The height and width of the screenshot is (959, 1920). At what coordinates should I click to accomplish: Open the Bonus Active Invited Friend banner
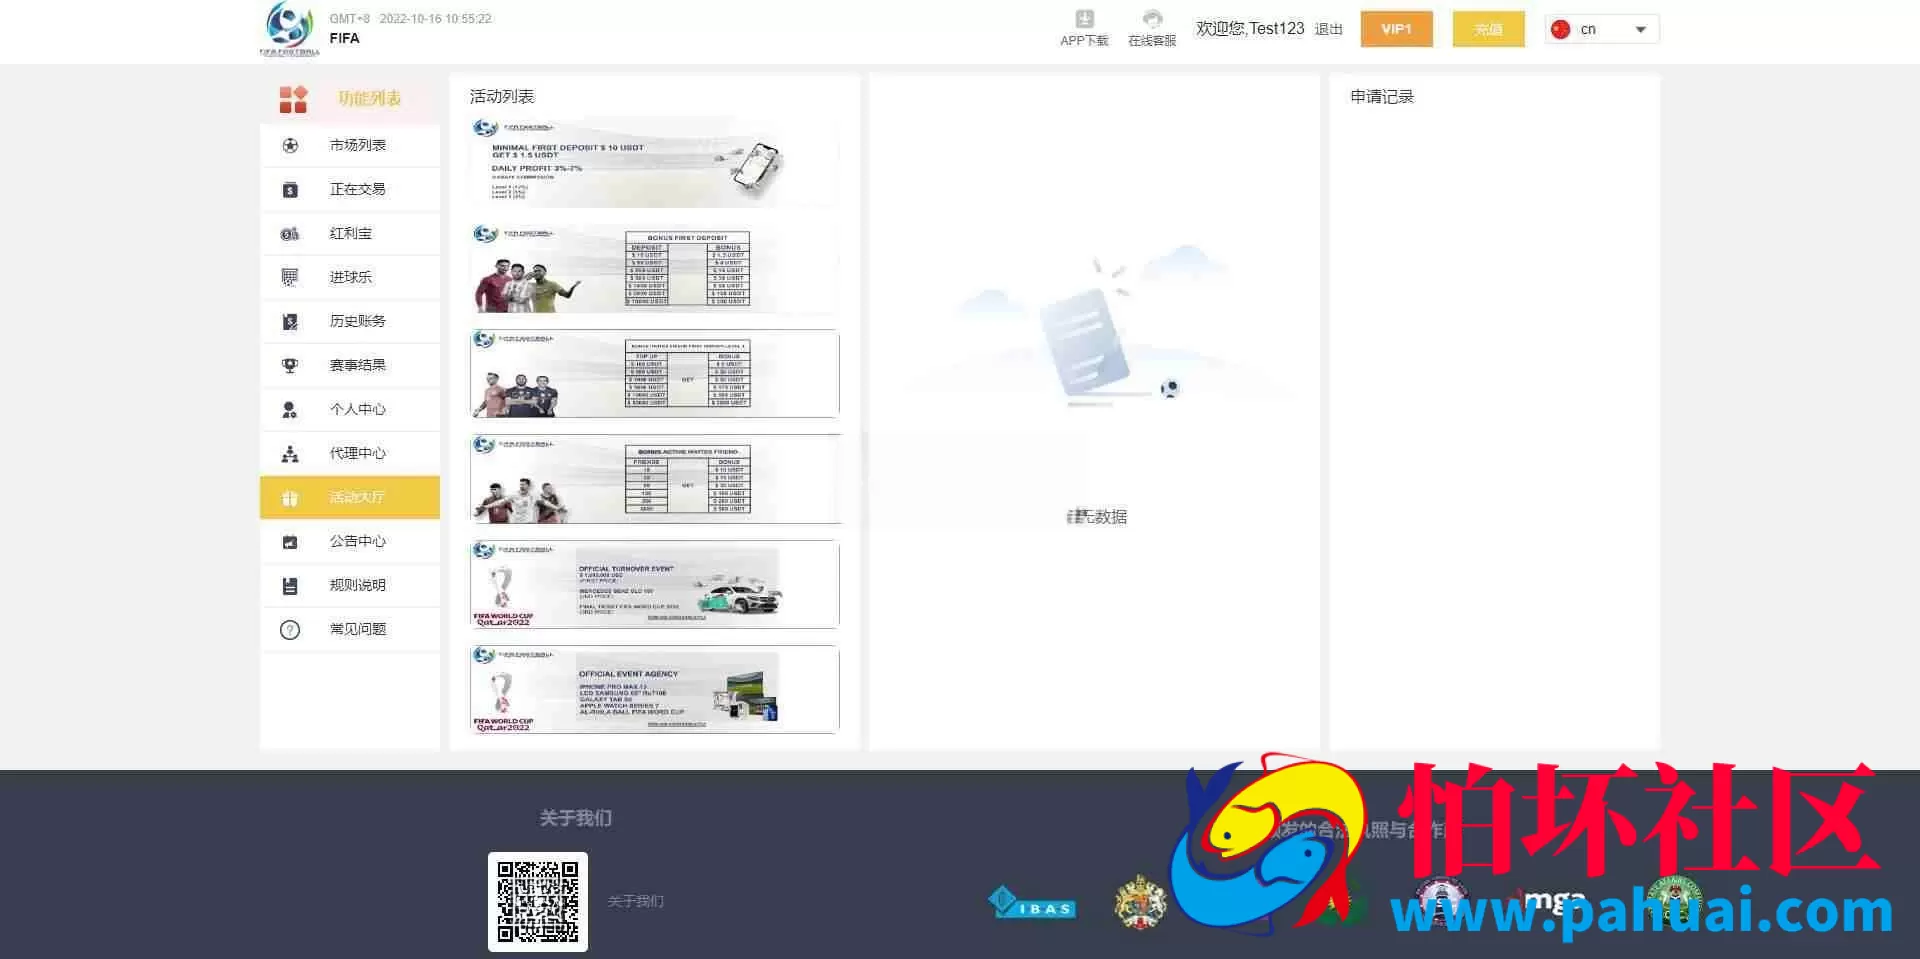[x=655, y=479]
